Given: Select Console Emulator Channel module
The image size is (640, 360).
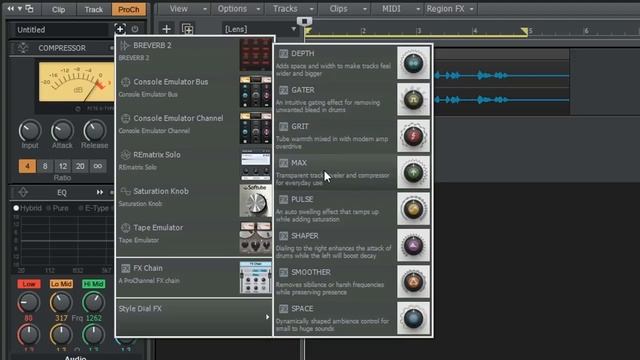Looking at the screenshot, I should point(194,127).
